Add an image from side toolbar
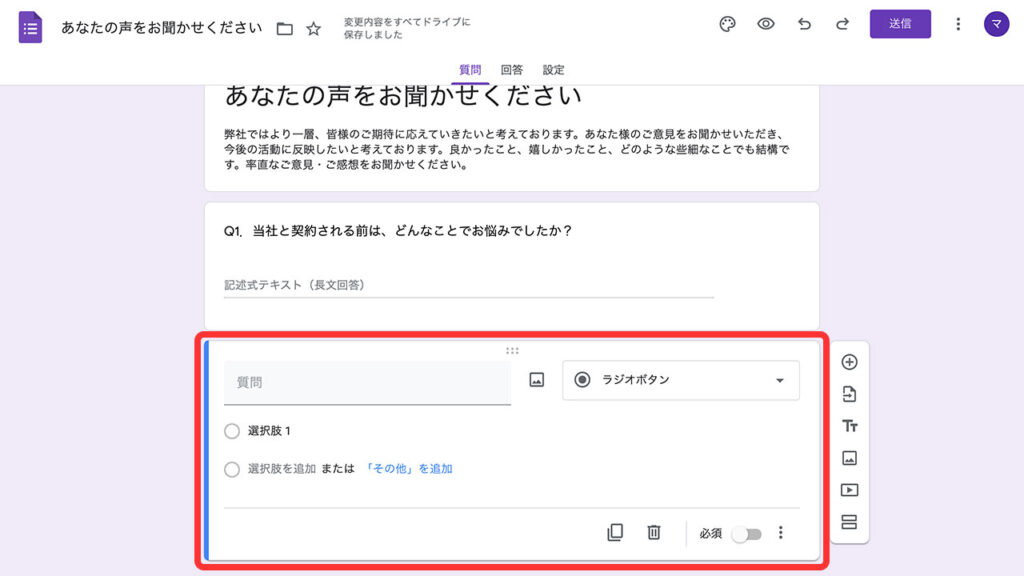This screenshot has height=576, width=1024. [849, 458]
